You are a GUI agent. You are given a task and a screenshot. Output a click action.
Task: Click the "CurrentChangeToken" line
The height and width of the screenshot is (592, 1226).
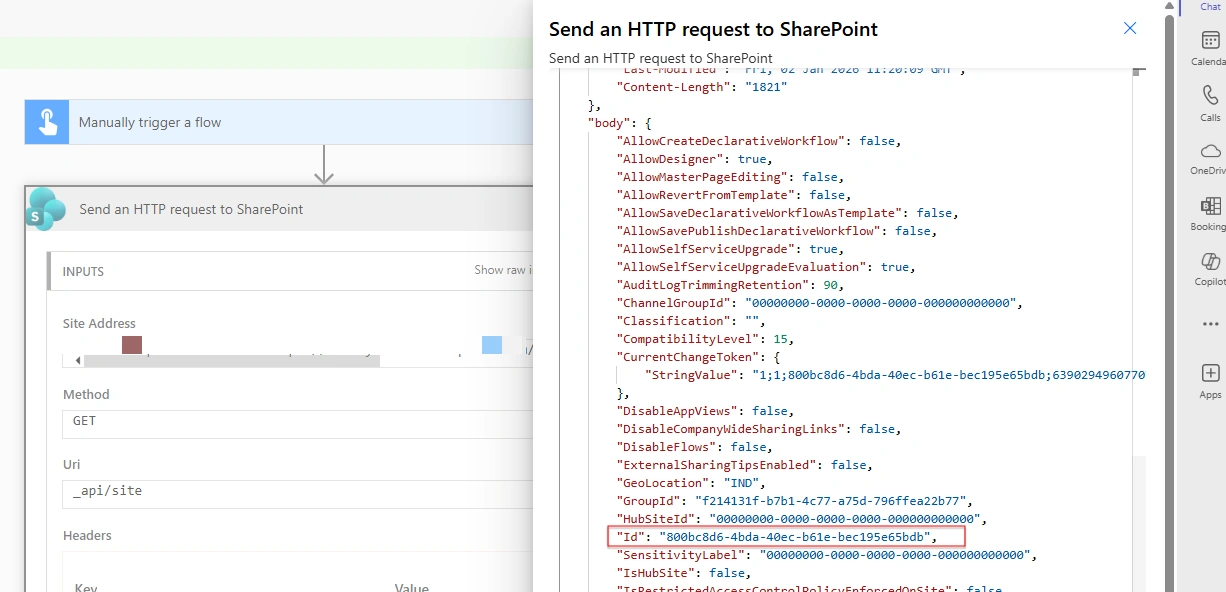point(696,357)
